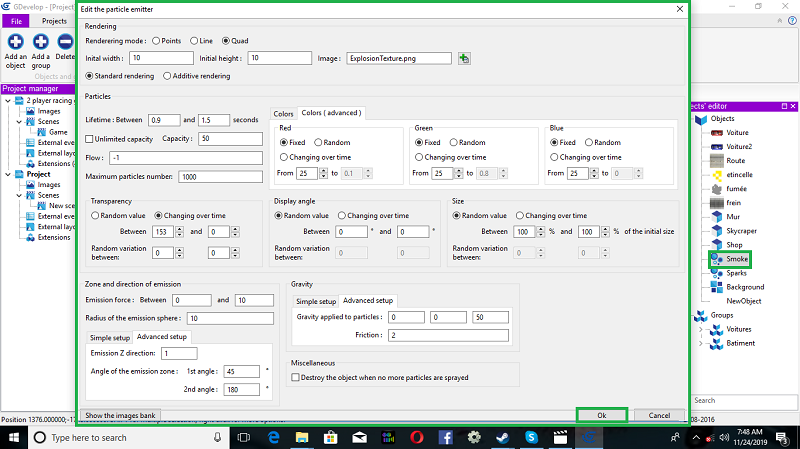Image resolution: width=800 pixels, height=449 pixels.
Task: Switch to Colors ( advanced ) tab
Action: click(331, 113)
